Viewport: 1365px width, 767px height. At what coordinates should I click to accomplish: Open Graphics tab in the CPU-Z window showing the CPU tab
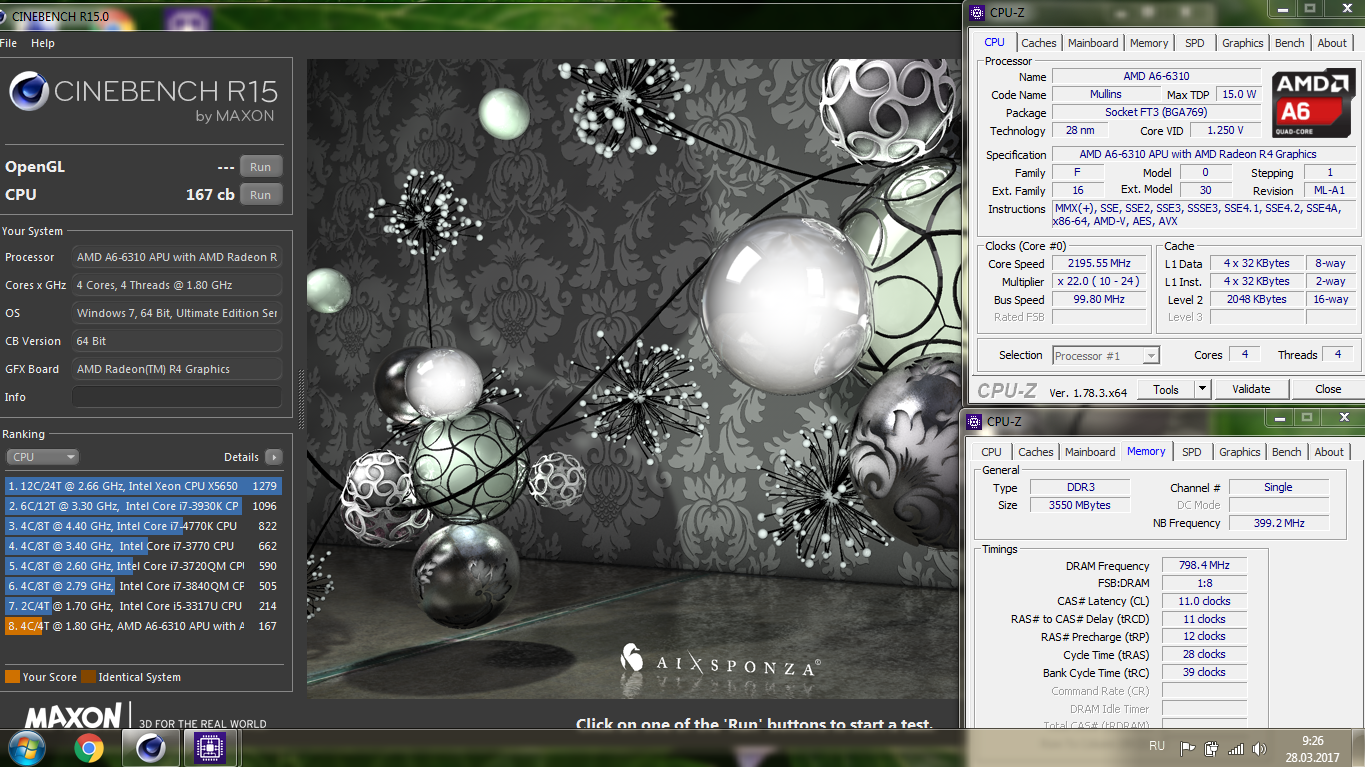(x=1242, y=43)
